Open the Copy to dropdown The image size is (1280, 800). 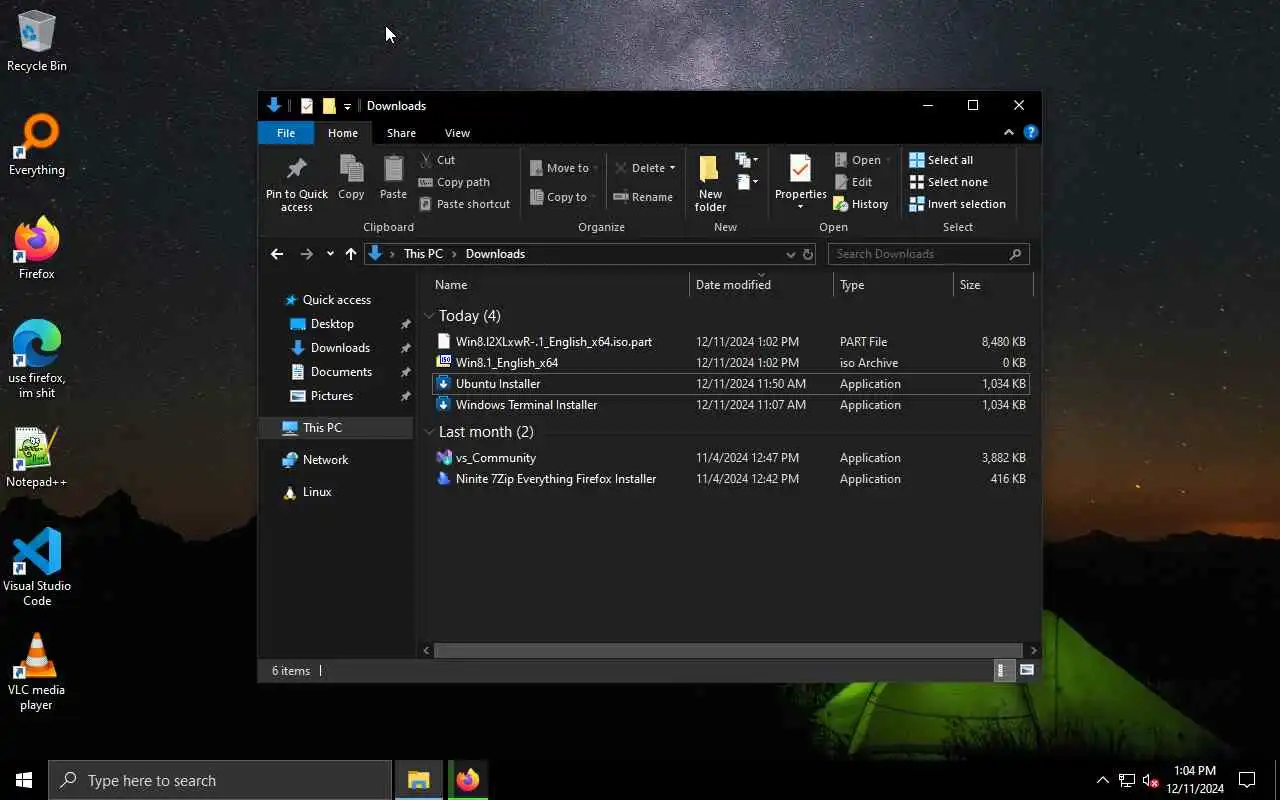pyautogui.click(x=565, y=197)
